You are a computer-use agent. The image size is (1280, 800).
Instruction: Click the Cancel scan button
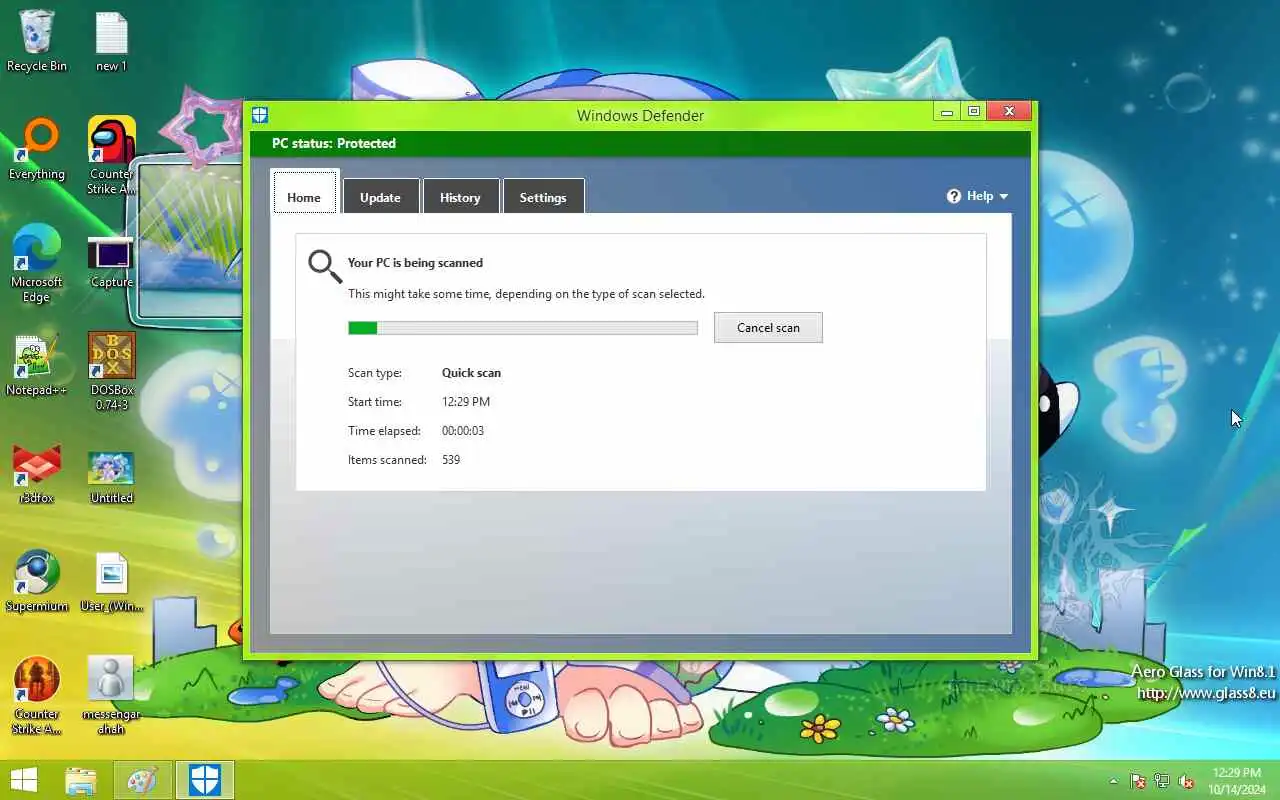click(768, 327)
